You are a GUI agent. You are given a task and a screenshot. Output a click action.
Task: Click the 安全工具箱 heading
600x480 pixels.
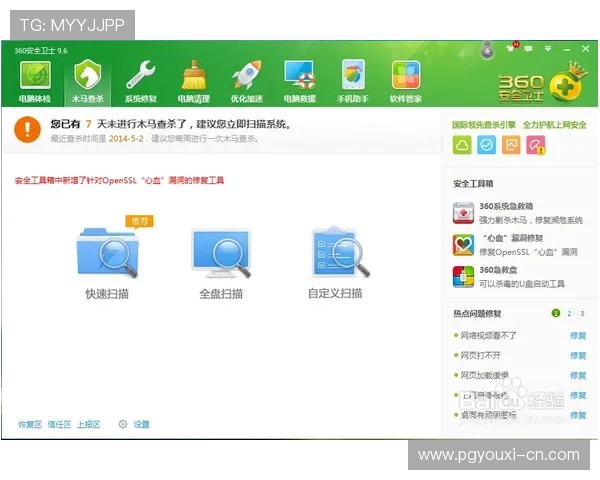tap(473, 184)
